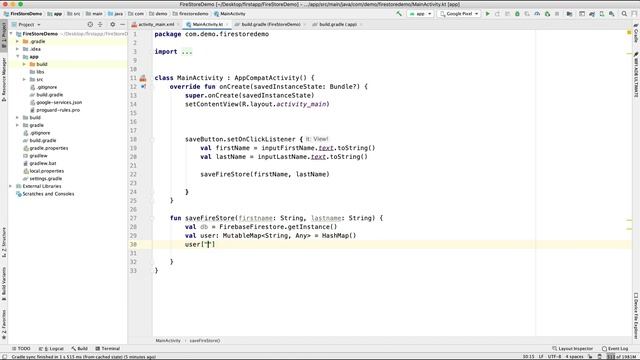
Task: Expand the app build folder
Action: 24,64
